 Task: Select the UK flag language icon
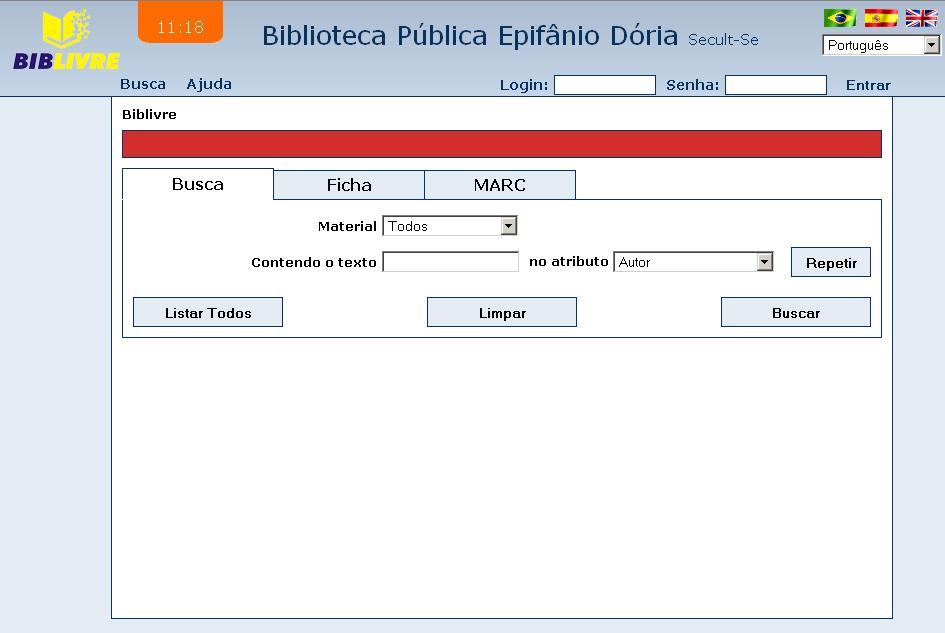pos(921,18)
